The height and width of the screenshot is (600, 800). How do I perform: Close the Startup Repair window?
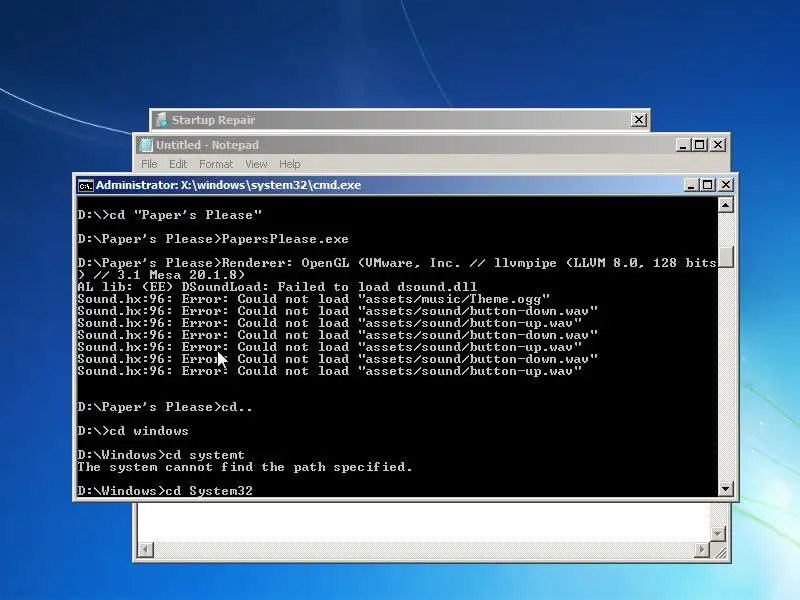click(x=638, y=120)
